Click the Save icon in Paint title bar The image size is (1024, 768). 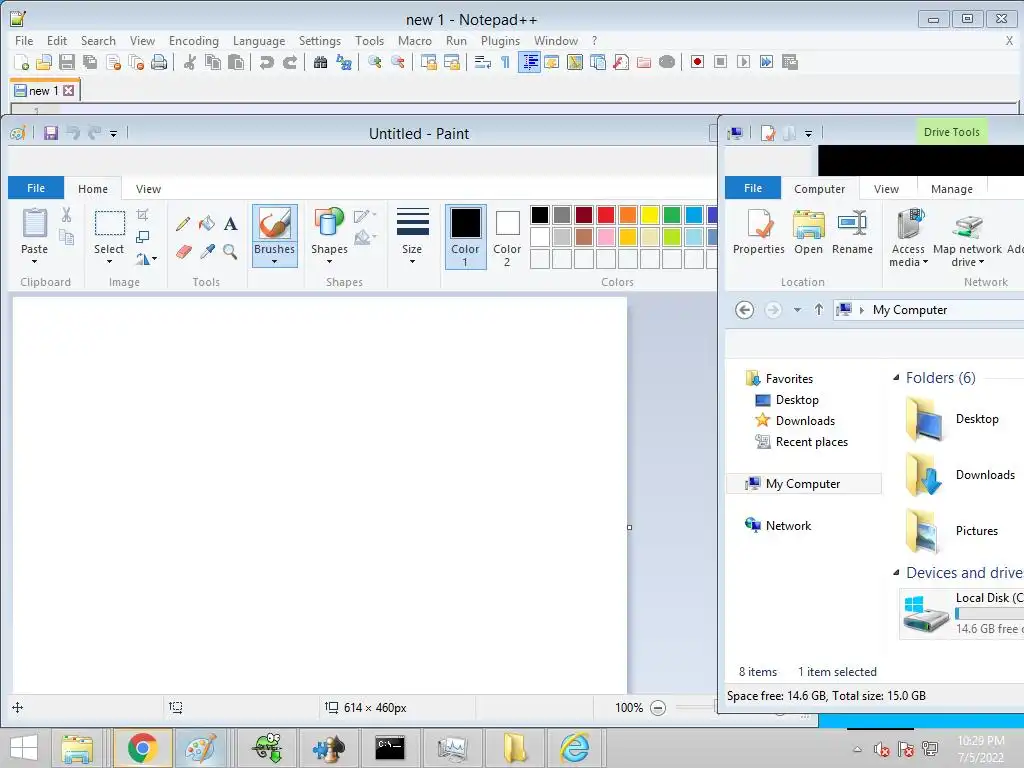(x=51, y=133)
